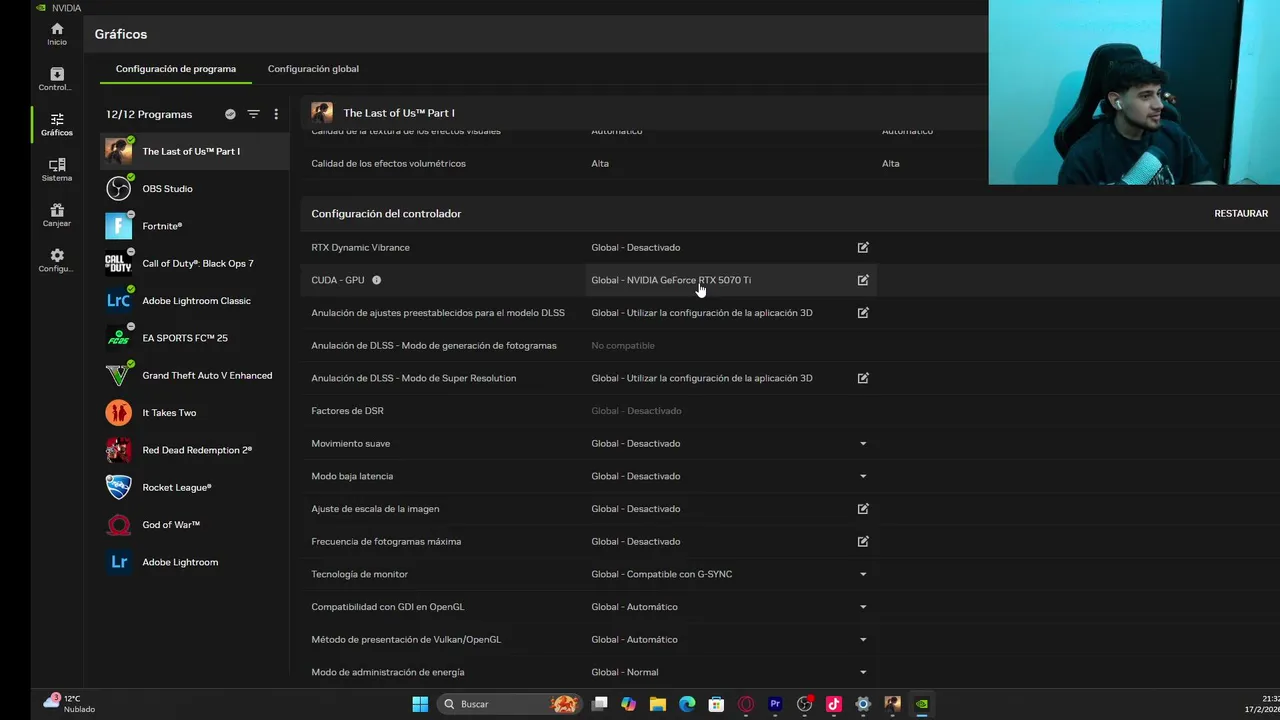Screen dimensions: 1280x720
Task: Select Grand Theft Auto V Enhanced
Action: pyautogui.click(x=195, y=375)
